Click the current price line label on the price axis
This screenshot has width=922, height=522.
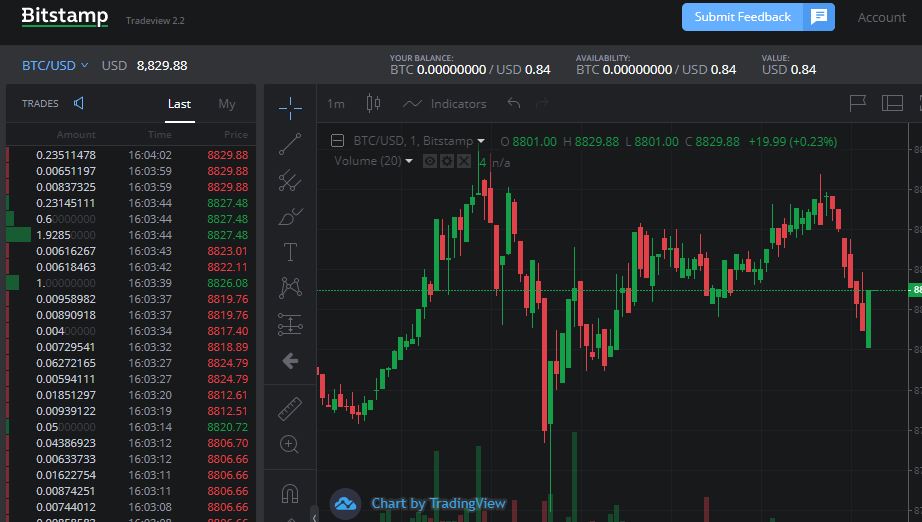coord(916,290)
